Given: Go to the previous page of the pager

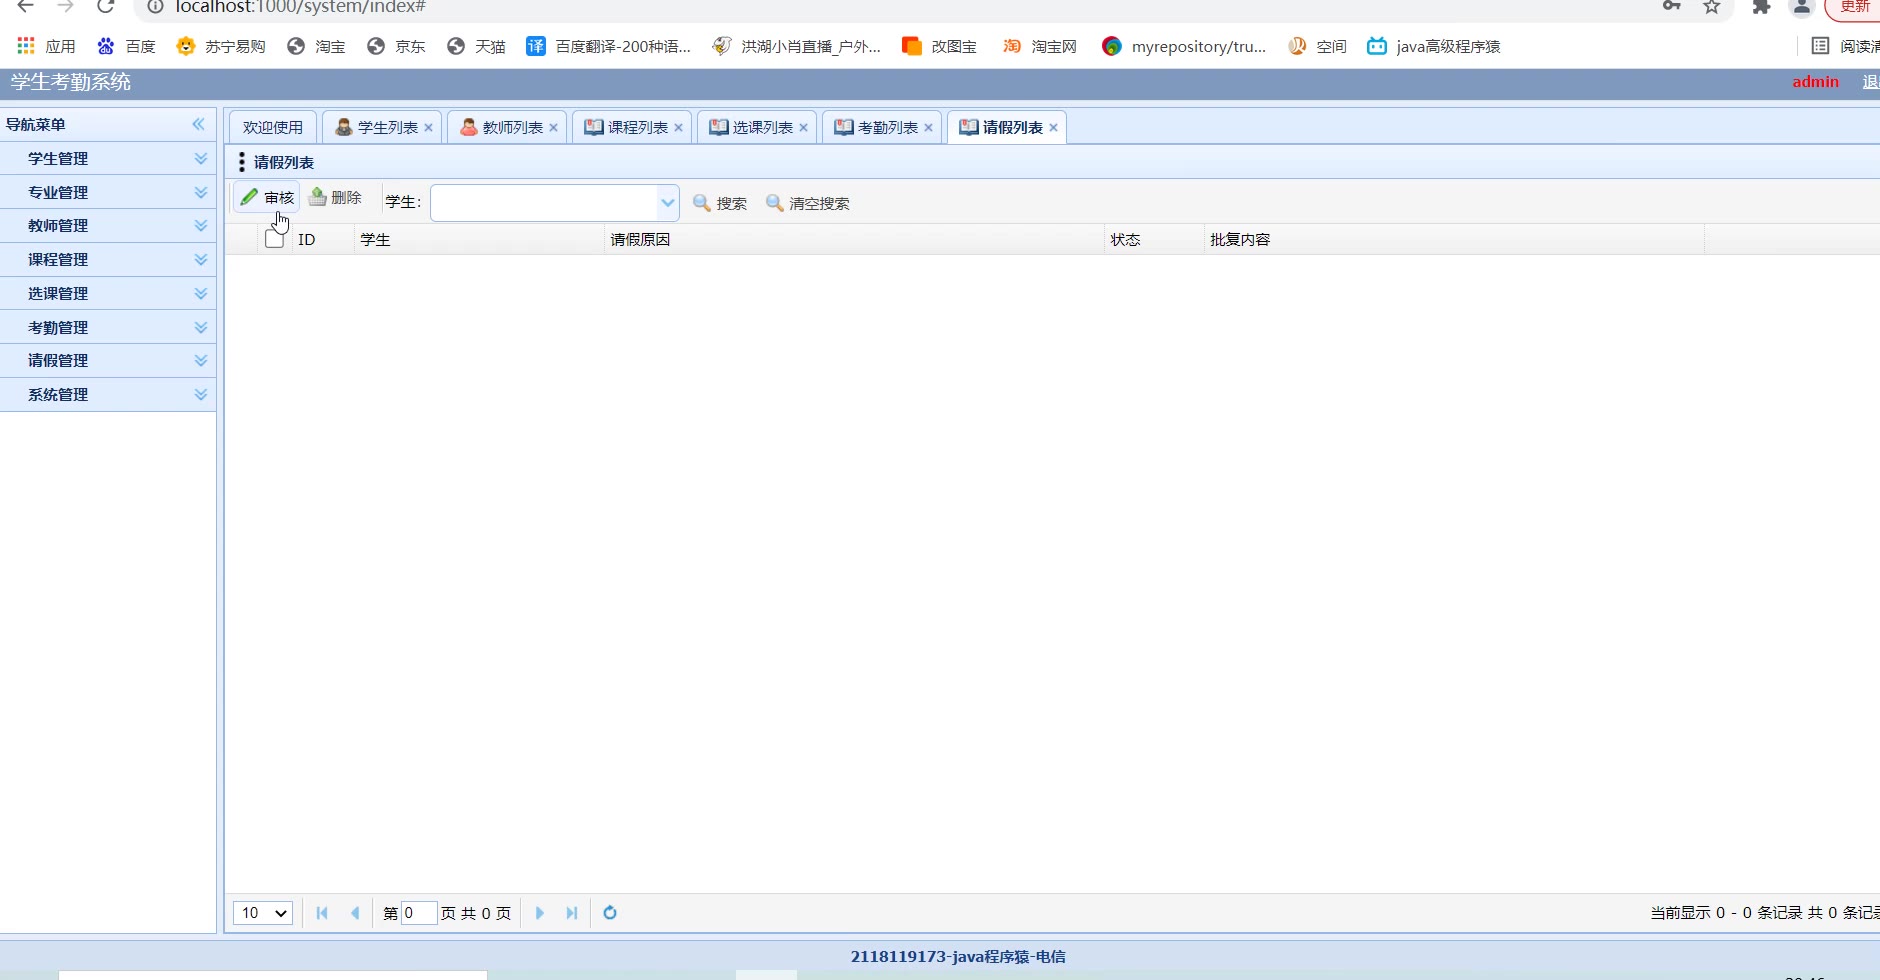Looking at the screenshot, I should tap(355, 913).
